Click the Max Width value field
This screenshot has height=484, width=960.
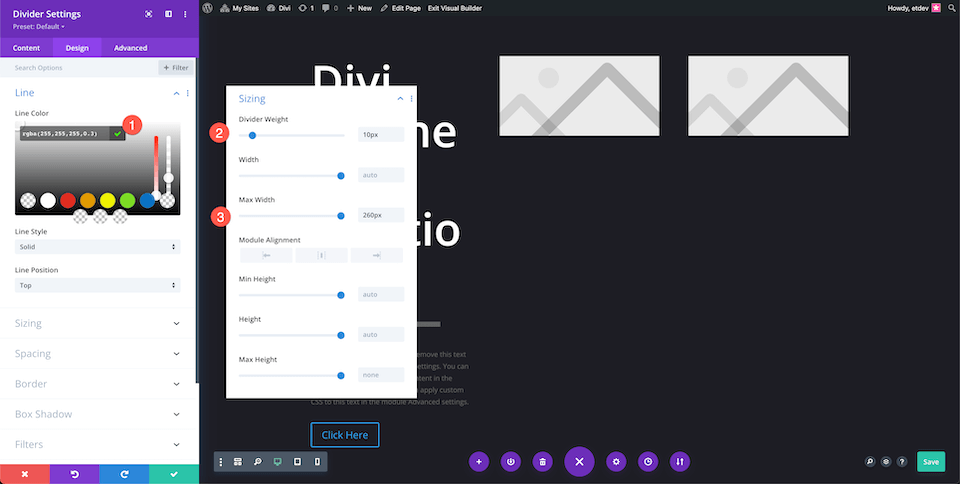click(x=380, y=215)
